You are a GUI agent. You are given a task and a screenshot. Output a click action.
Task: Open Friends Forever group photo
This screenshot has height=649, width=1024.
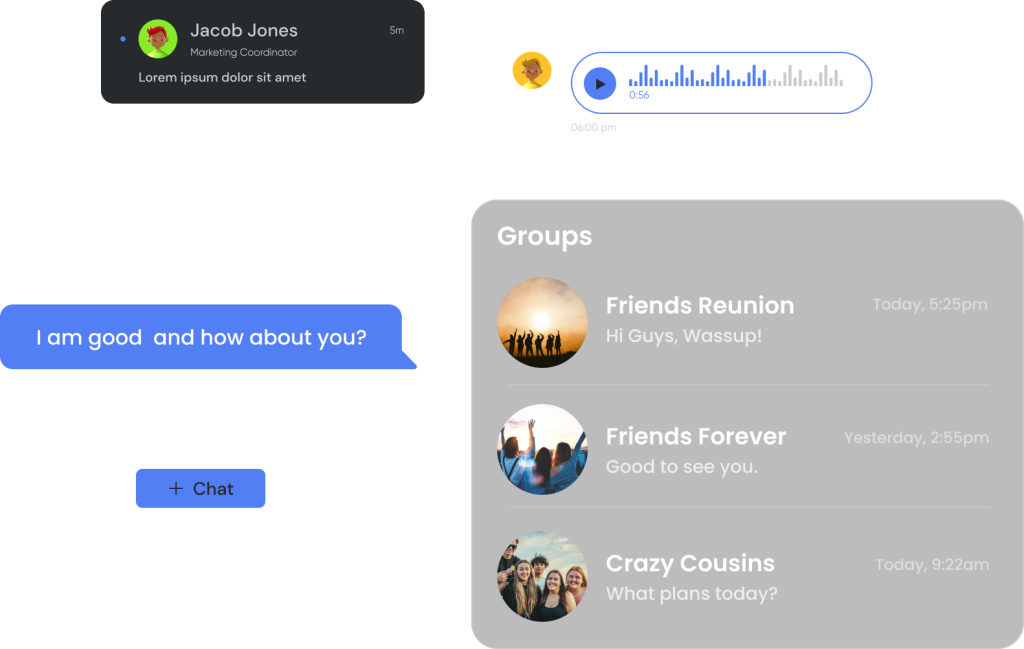[542, 449]
